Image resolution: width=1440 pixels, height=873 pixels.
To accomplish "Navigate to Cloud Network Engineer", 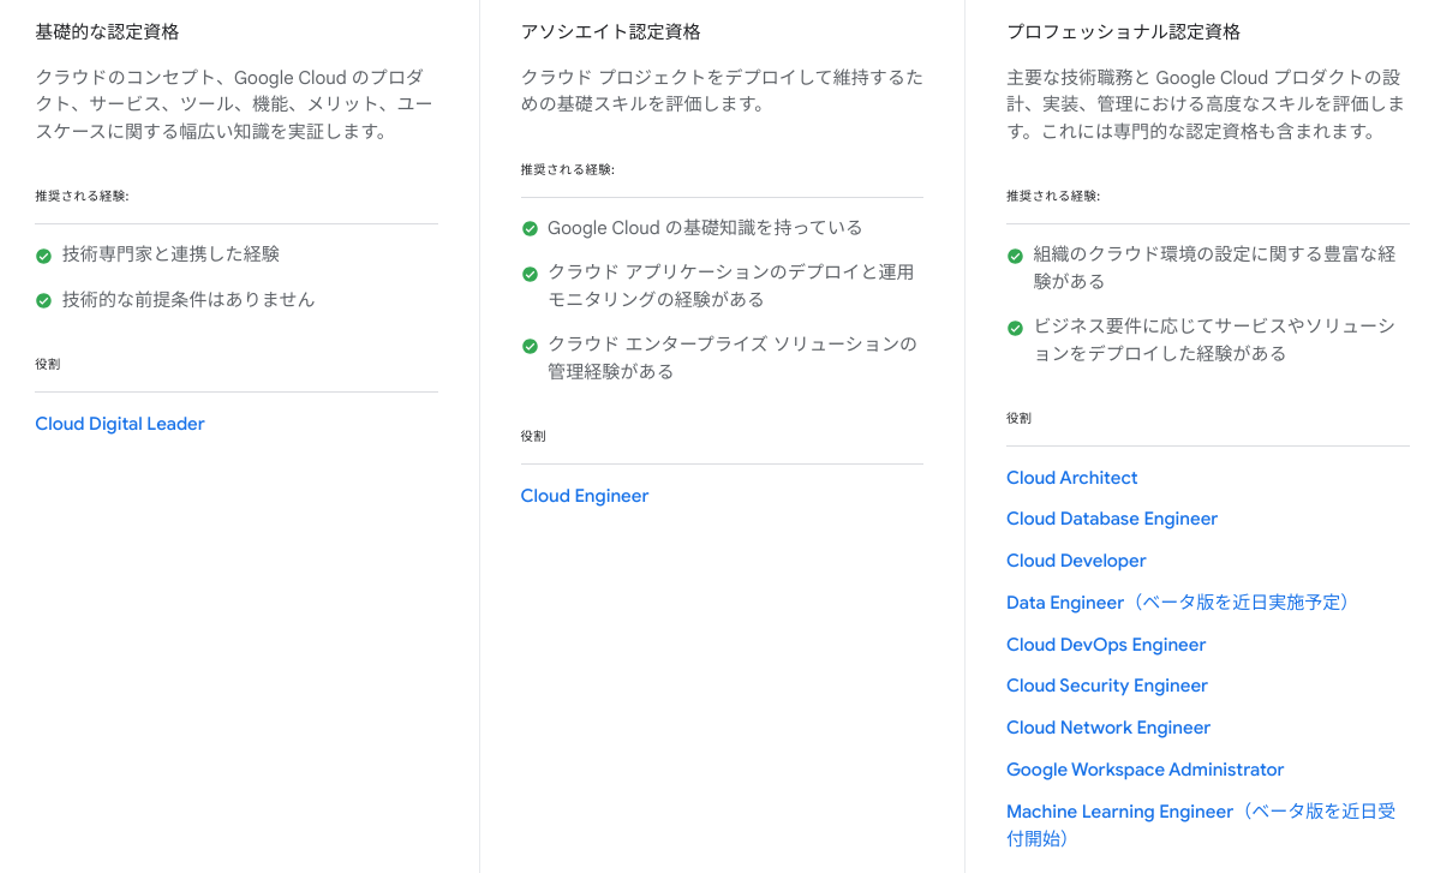I will (x=1108, y=728).
